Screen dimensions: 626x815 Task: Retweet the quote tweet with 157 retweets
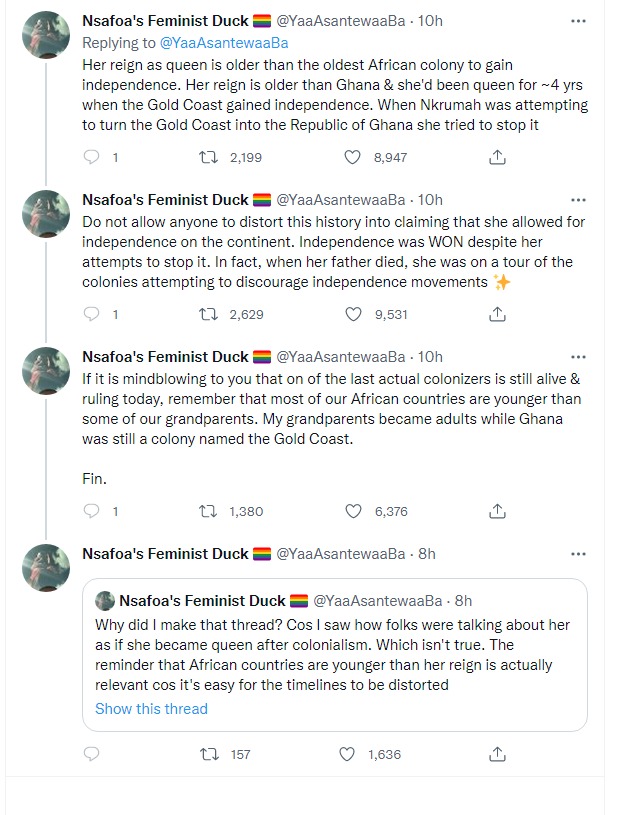[x=208, y=754]
